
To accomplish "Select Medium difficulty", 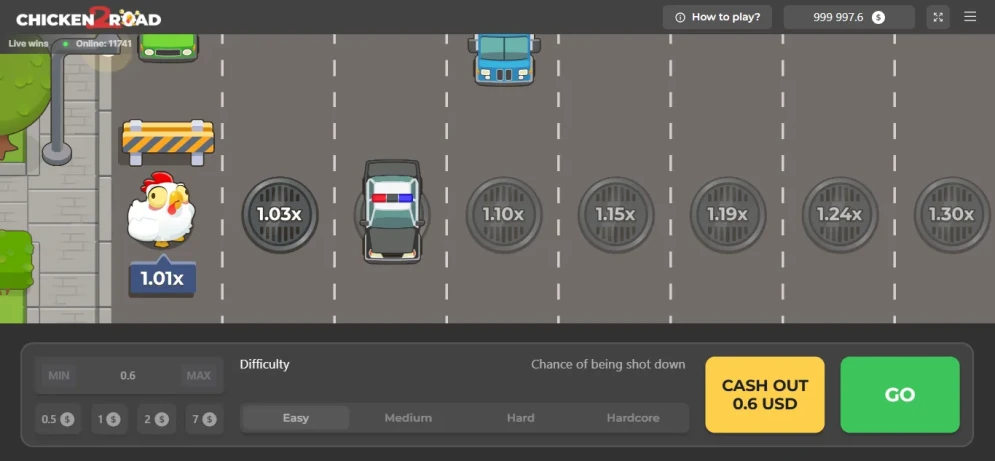I will click(408, 418).
